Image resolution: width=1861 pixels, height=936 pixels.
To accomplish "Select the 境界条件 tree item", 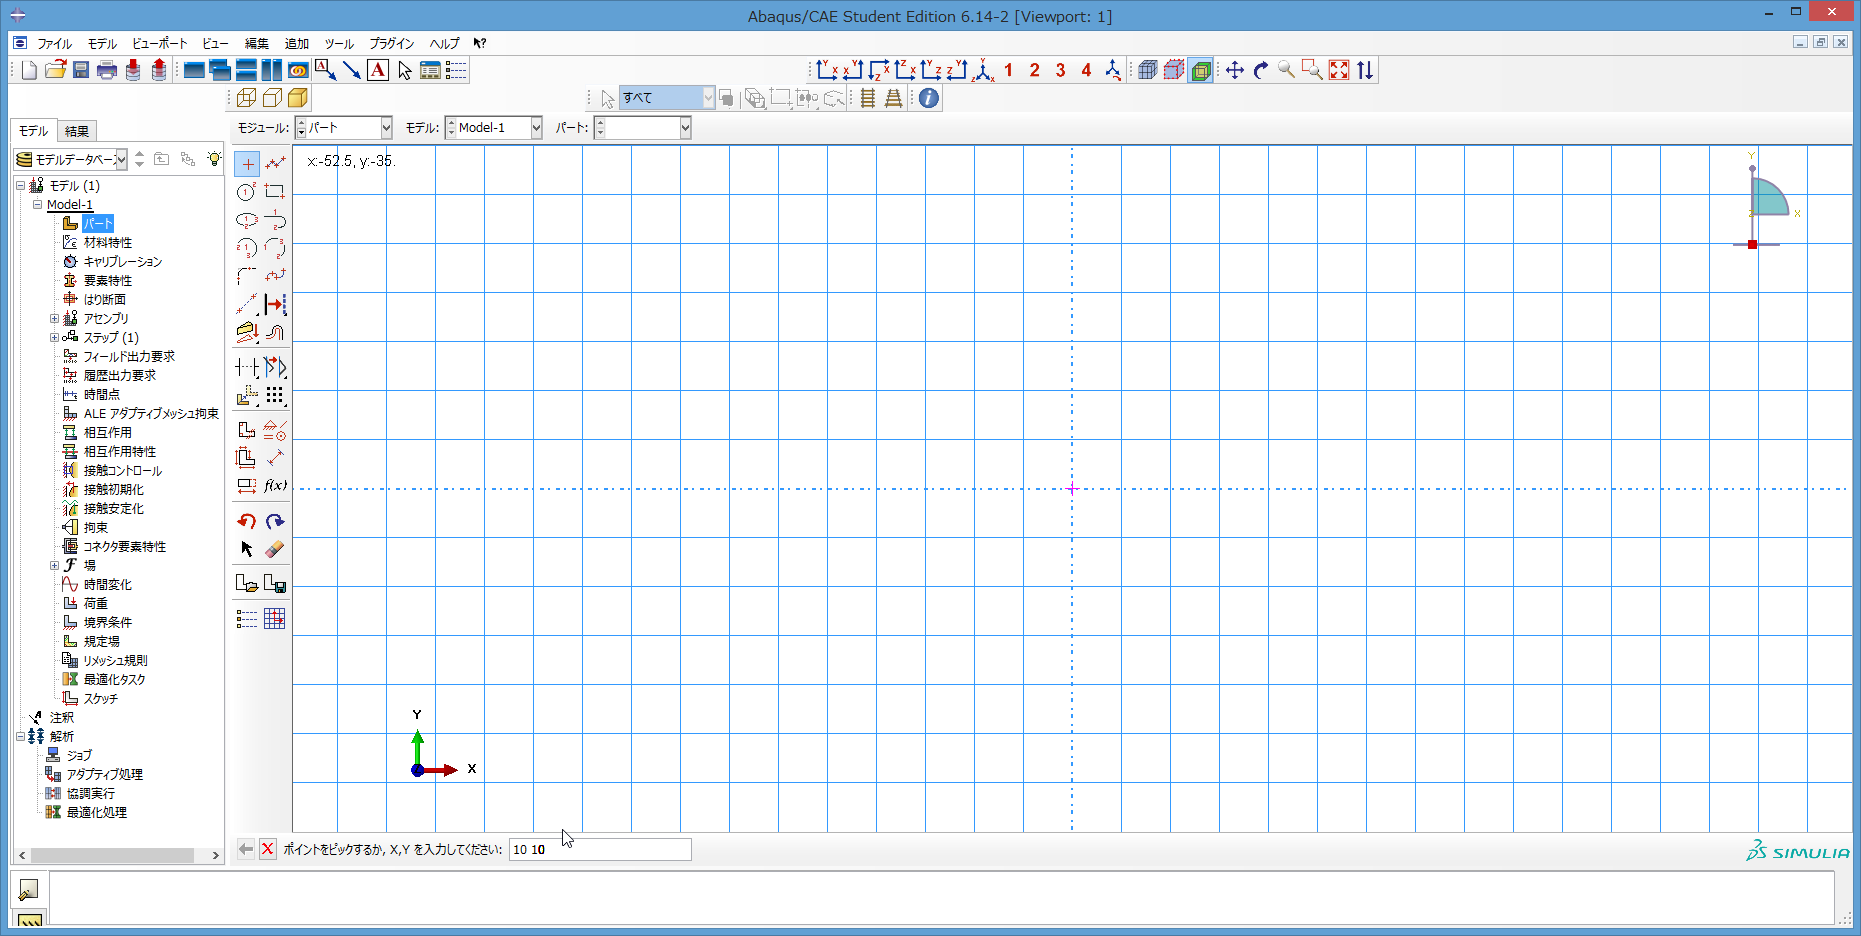I will point(108,623).
